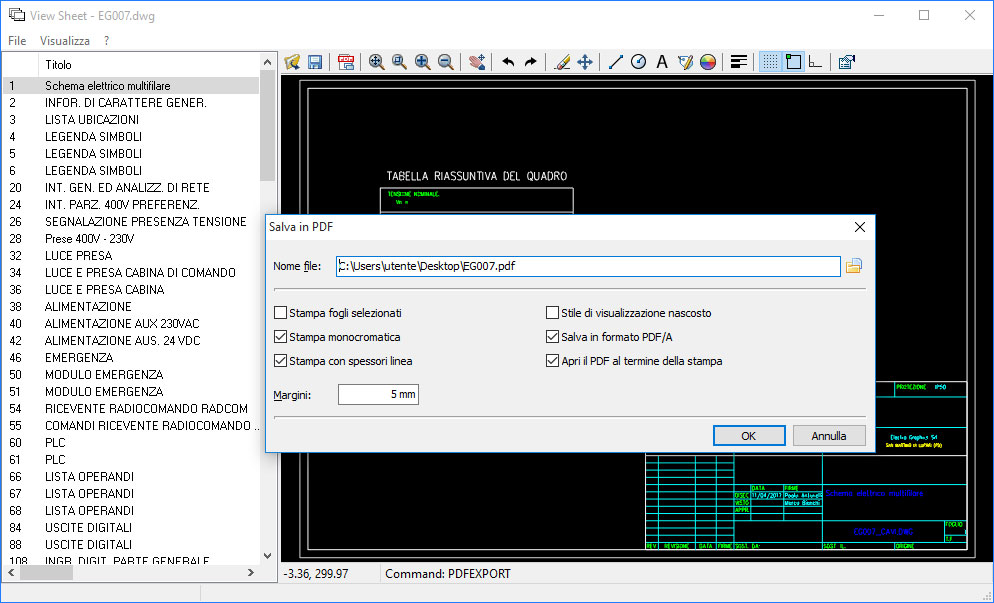Screen dimensions: 994x603
Task: Select sheet INT. PARZ. 400V PREFERENZ.
Action: tap(131, 205)
